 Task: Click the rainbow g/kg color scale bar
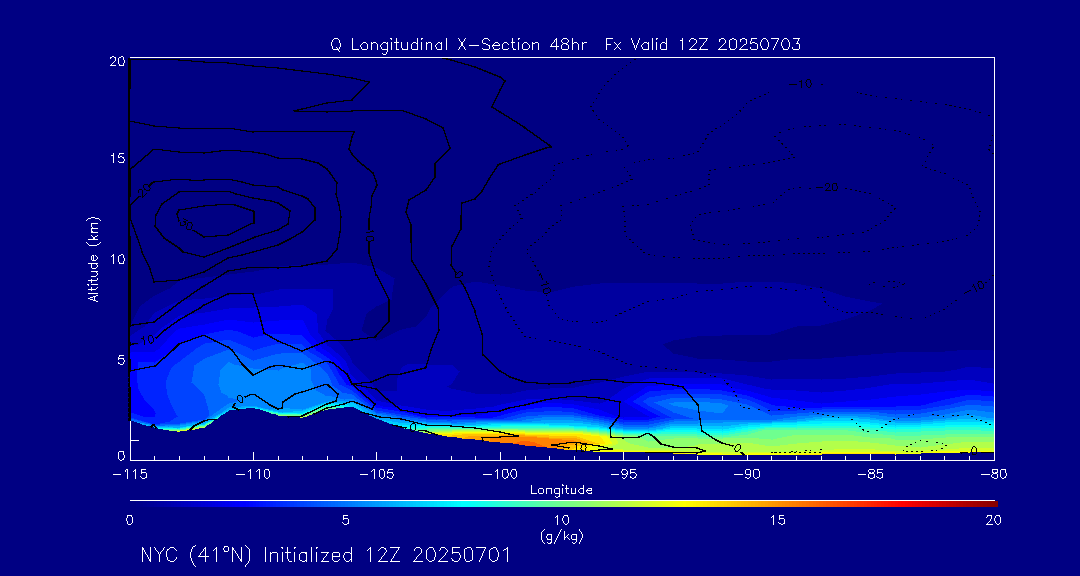[563, 504]
